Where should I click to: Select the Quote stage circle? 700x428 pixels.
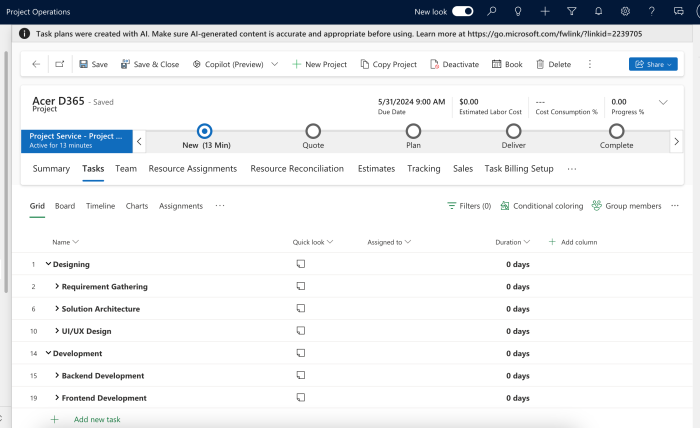pyautogui.click(x=313, y=131)
